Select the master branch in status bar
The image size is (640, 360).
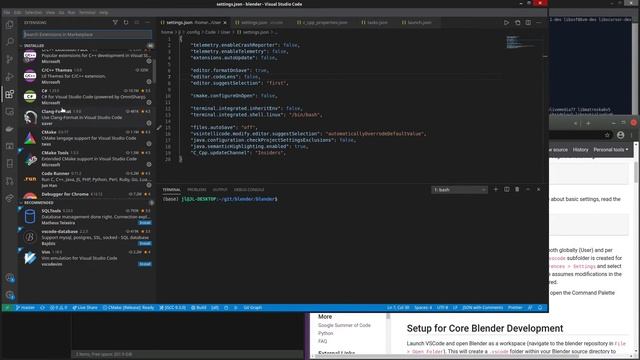[25, 308]
